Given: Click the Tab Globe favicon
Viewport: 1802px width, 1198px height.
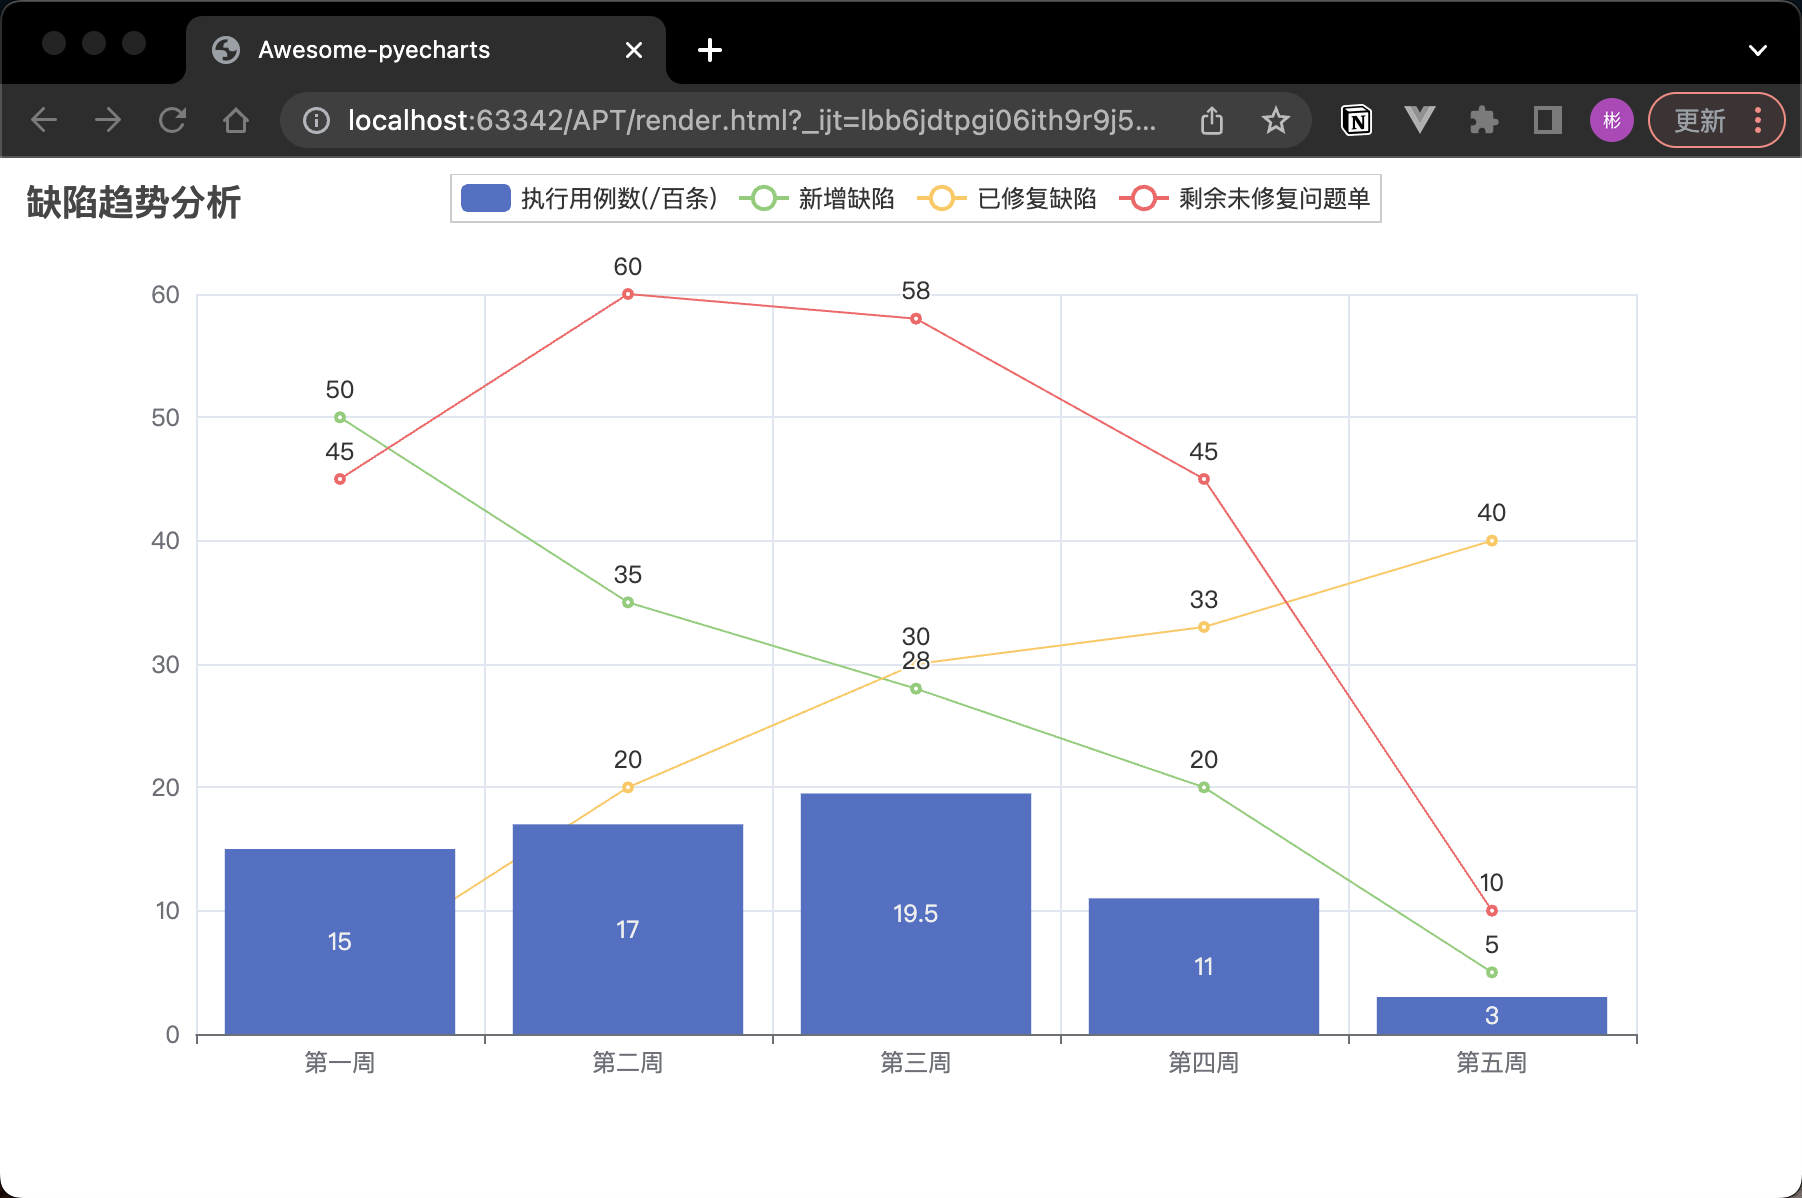Looking at the screenshot, I should click(226, 50).
